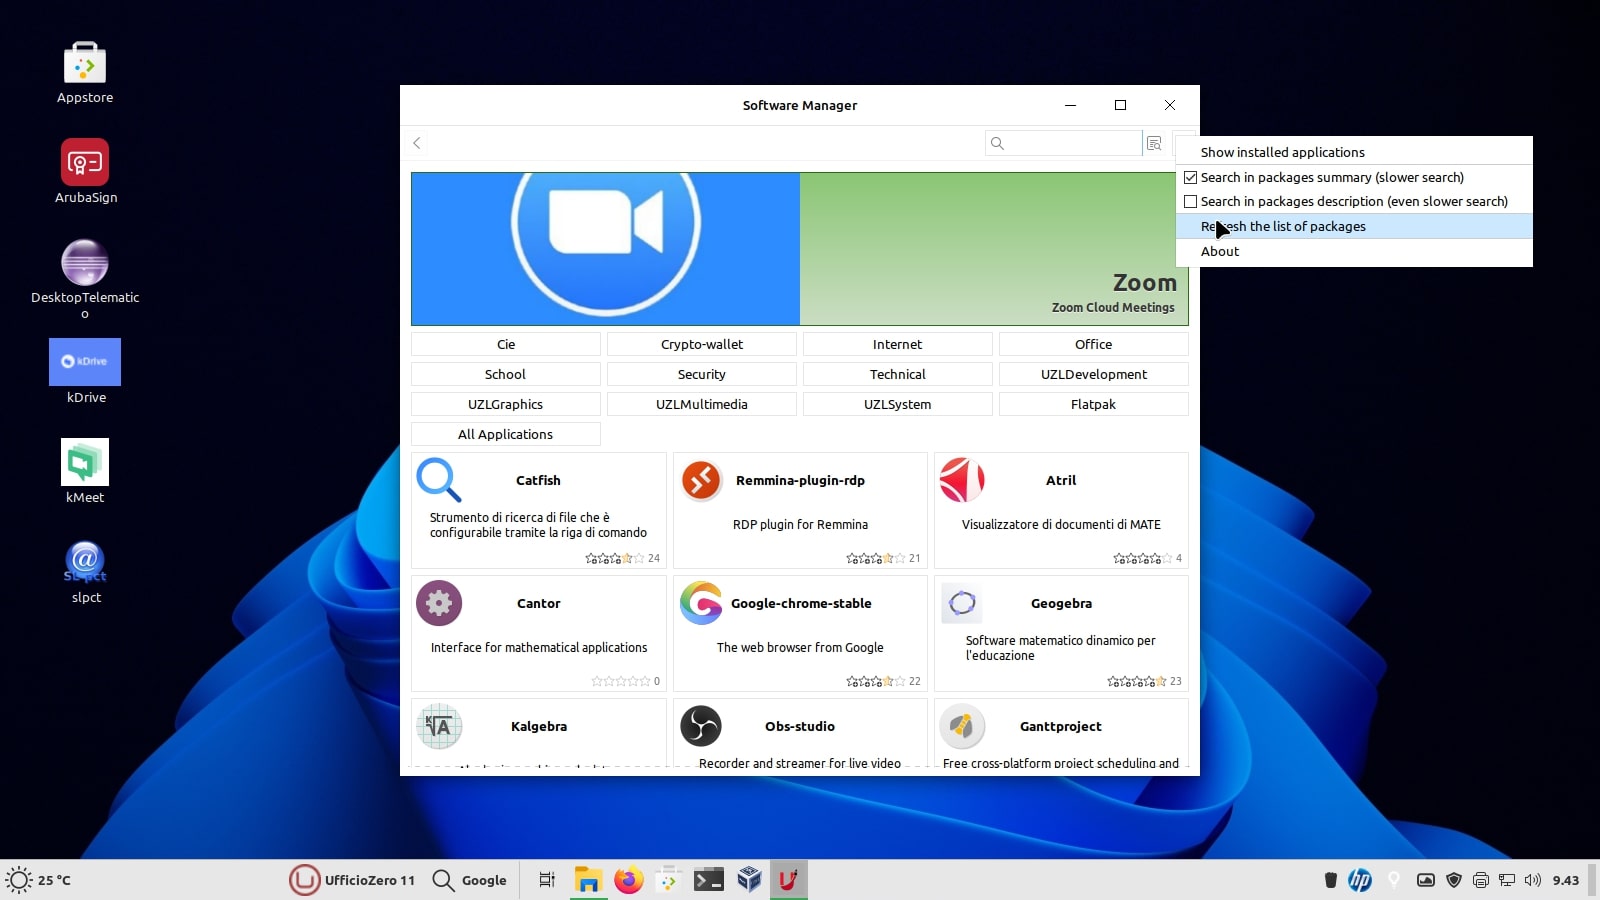Click the Zoom featured banner
Image resolution: width=1600 pixels, height=900 pixels.
(800, 249)
